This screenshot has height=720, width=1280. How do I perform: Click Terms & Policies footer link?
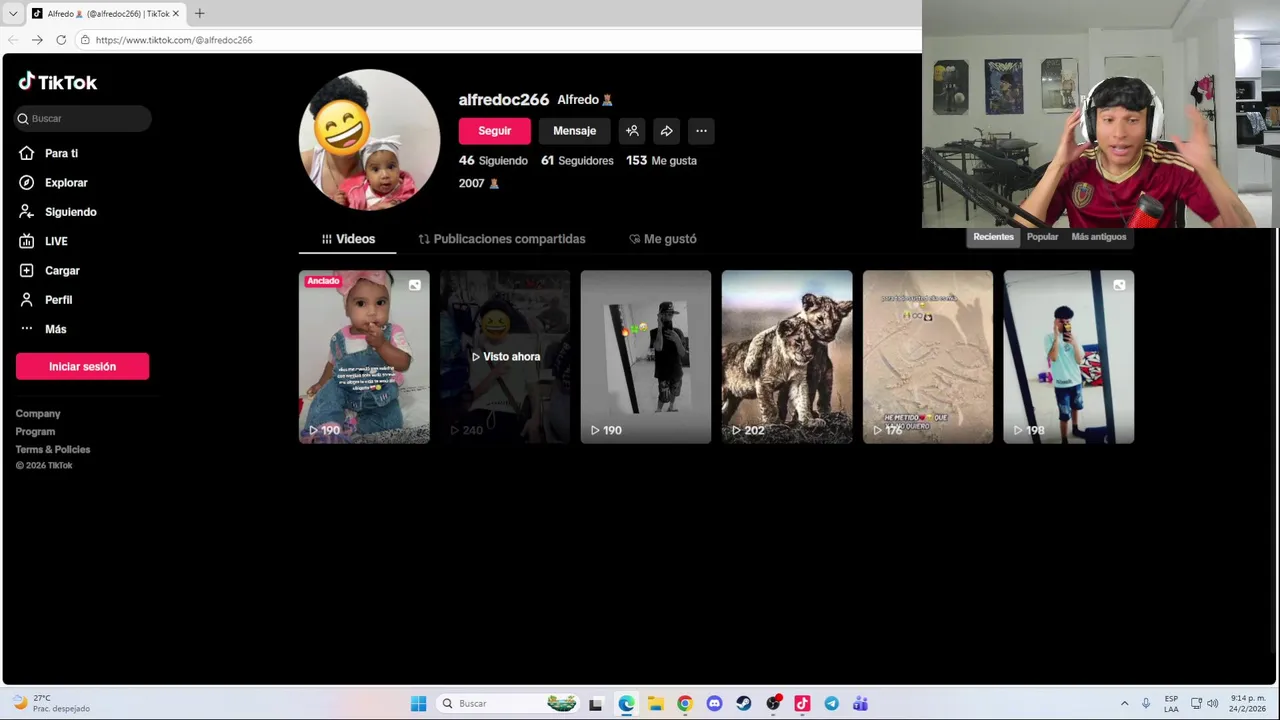click(x=53, y=450)
